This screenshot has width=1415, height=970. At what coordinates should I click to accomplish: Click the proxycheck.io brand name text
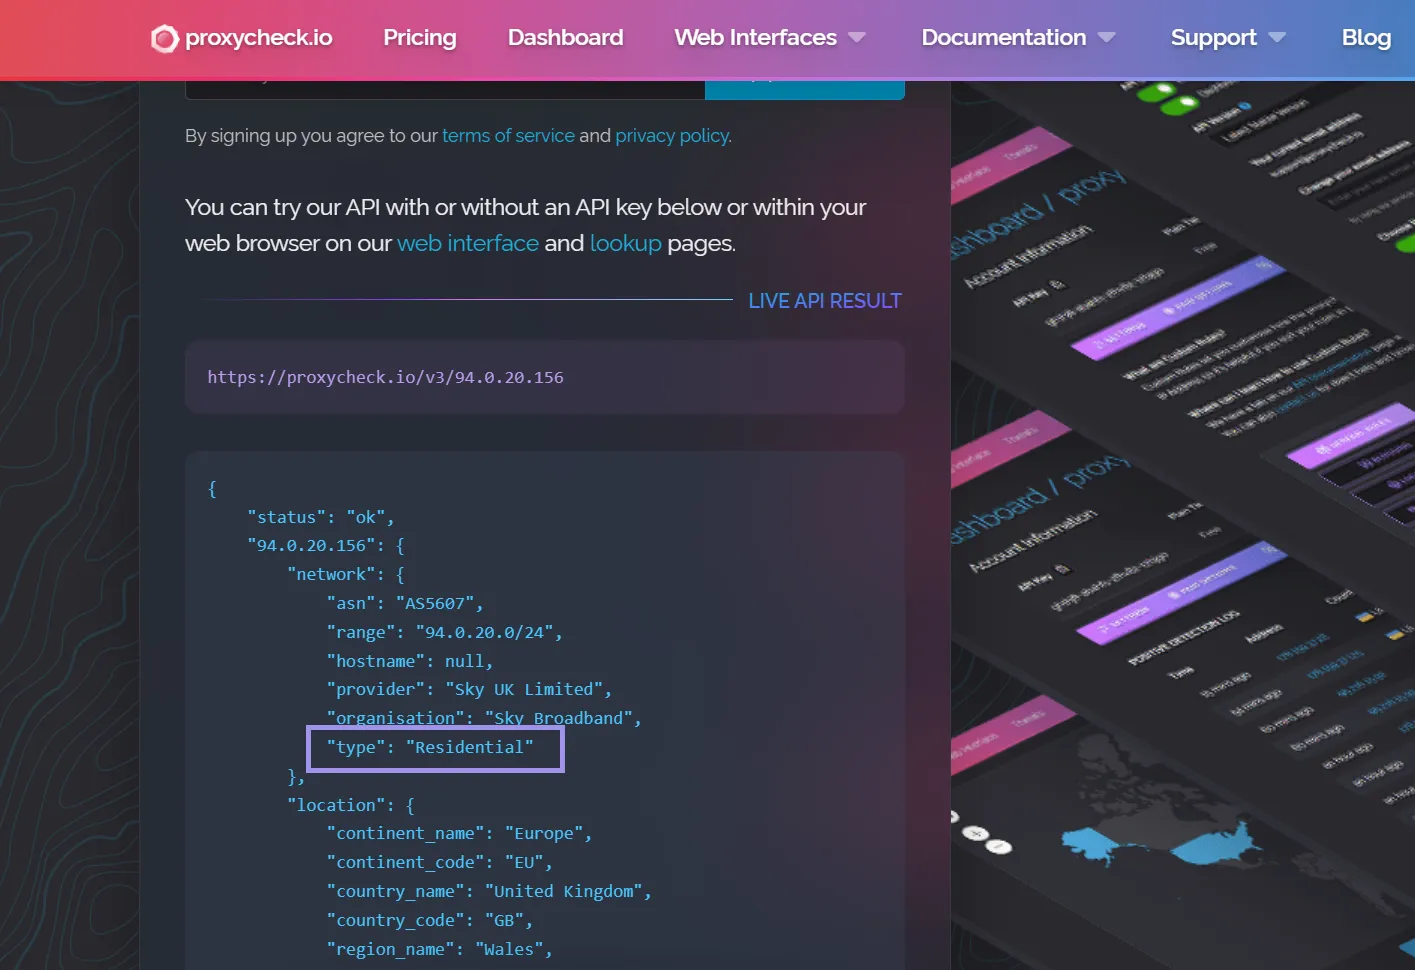click(x=259, y=38)
